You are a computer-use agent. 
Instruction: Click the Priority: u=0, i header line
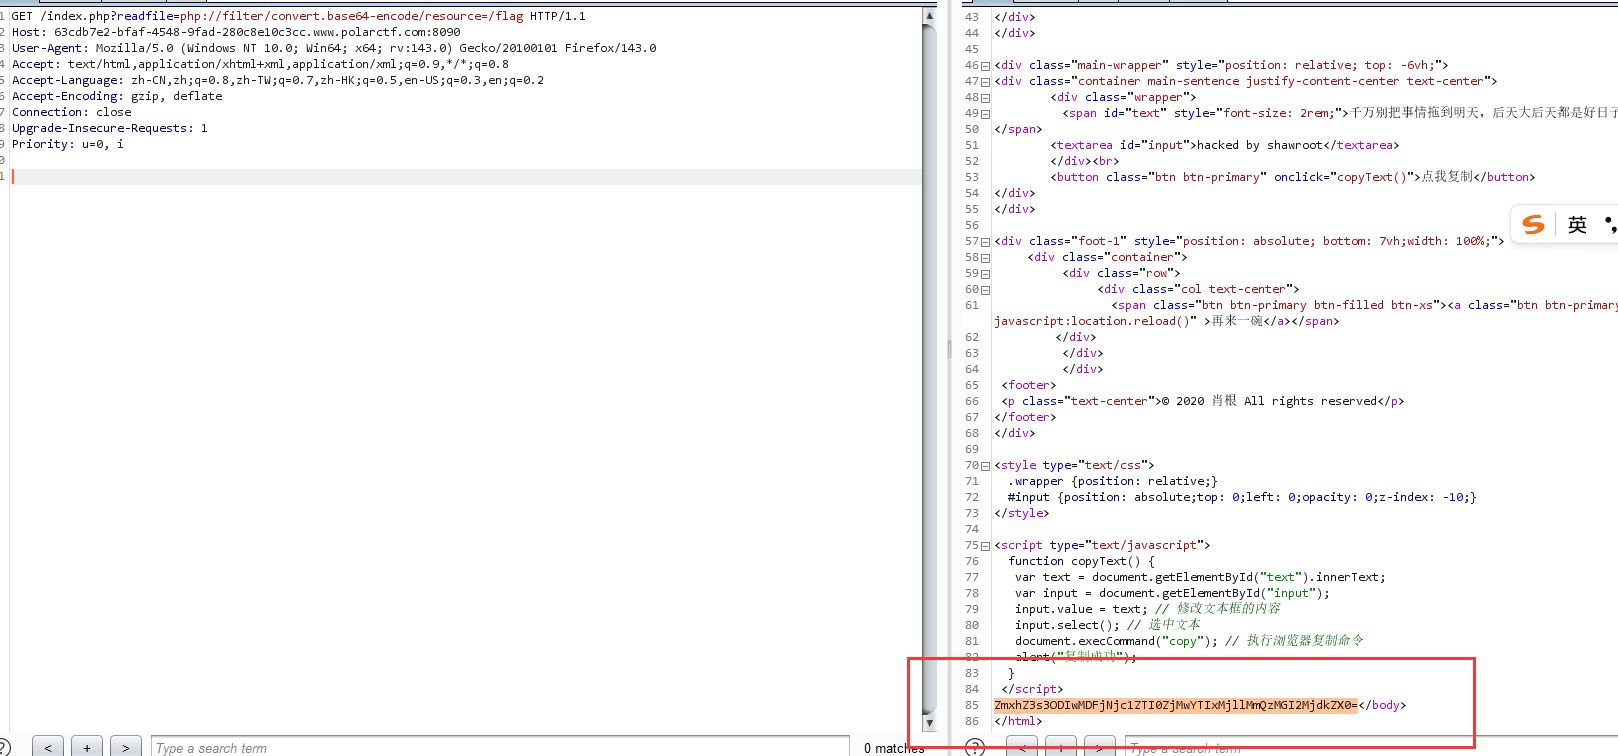pyautogui.click(x=68, y=144)
